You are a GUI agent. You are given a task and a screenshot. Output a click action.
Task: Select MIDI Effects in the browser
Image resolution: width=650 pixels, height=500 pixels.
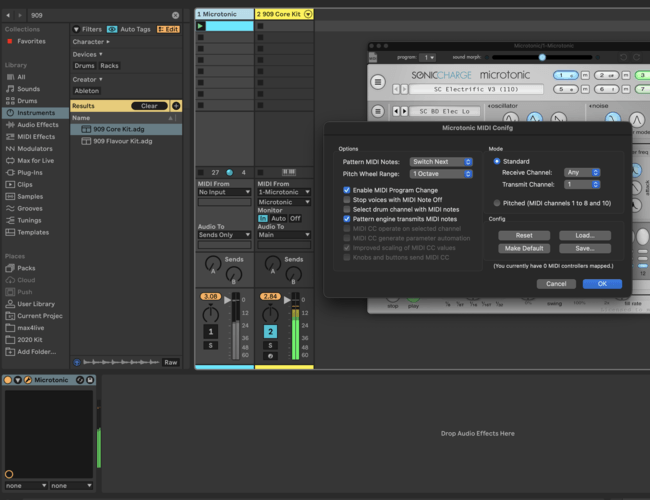[36, 137]
